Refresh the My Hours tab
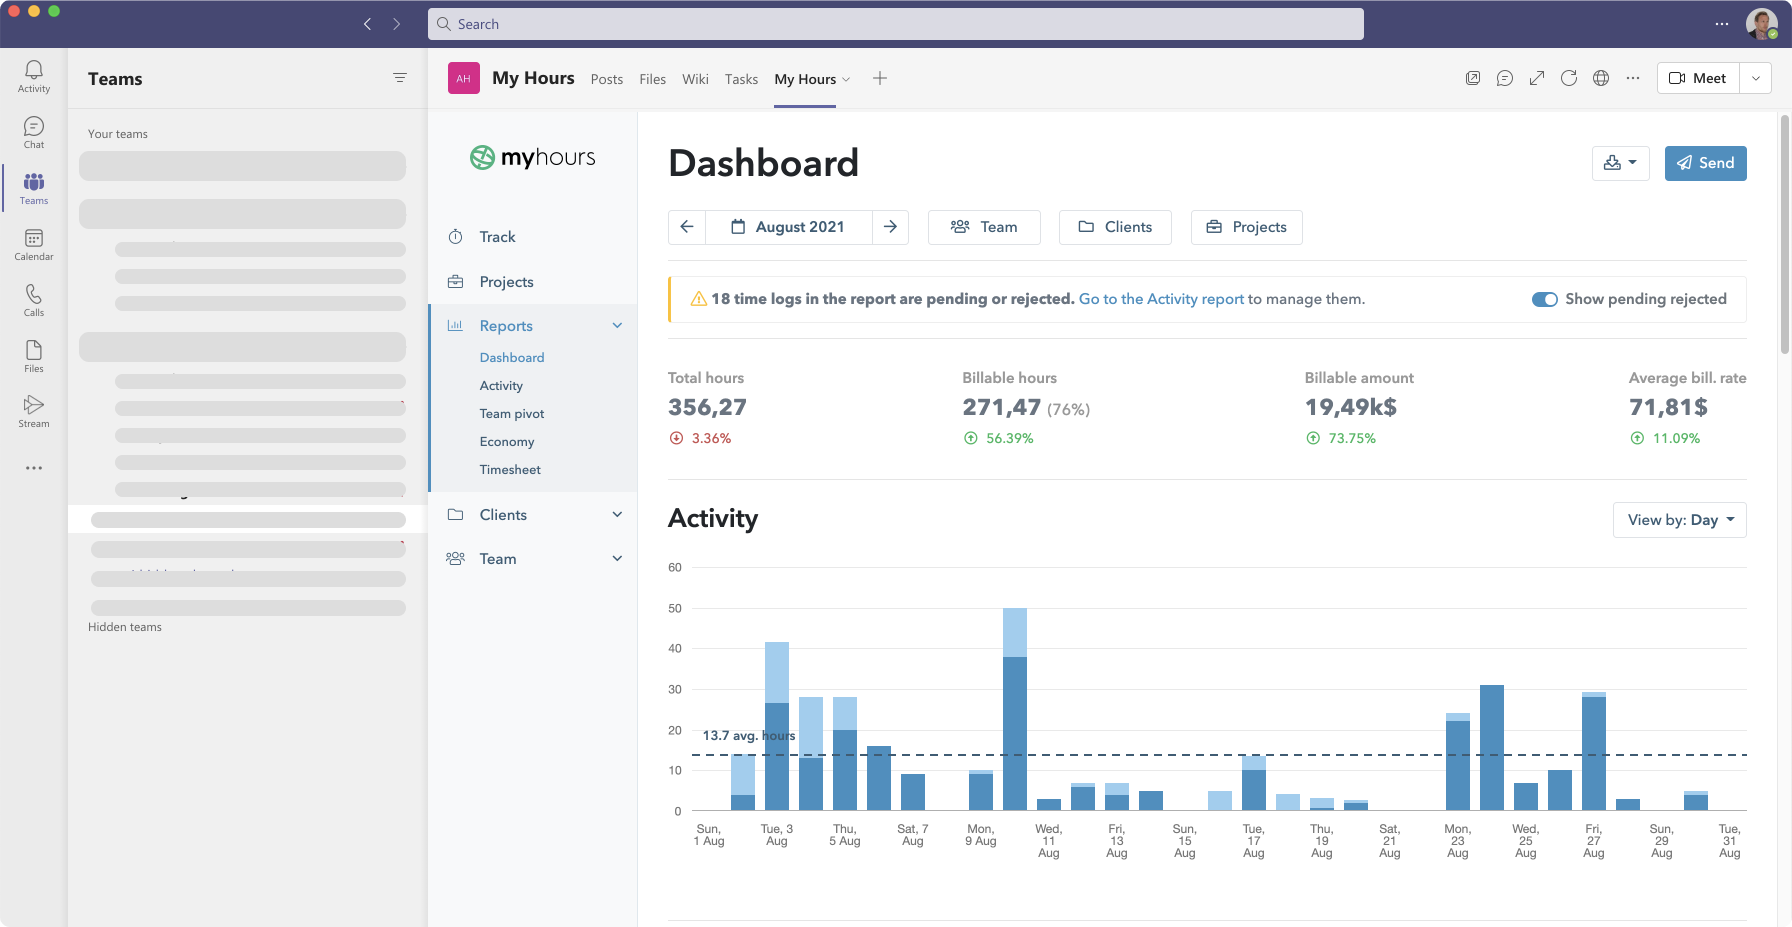Viewport: 1792px width, 927px height. [1569, 78]
